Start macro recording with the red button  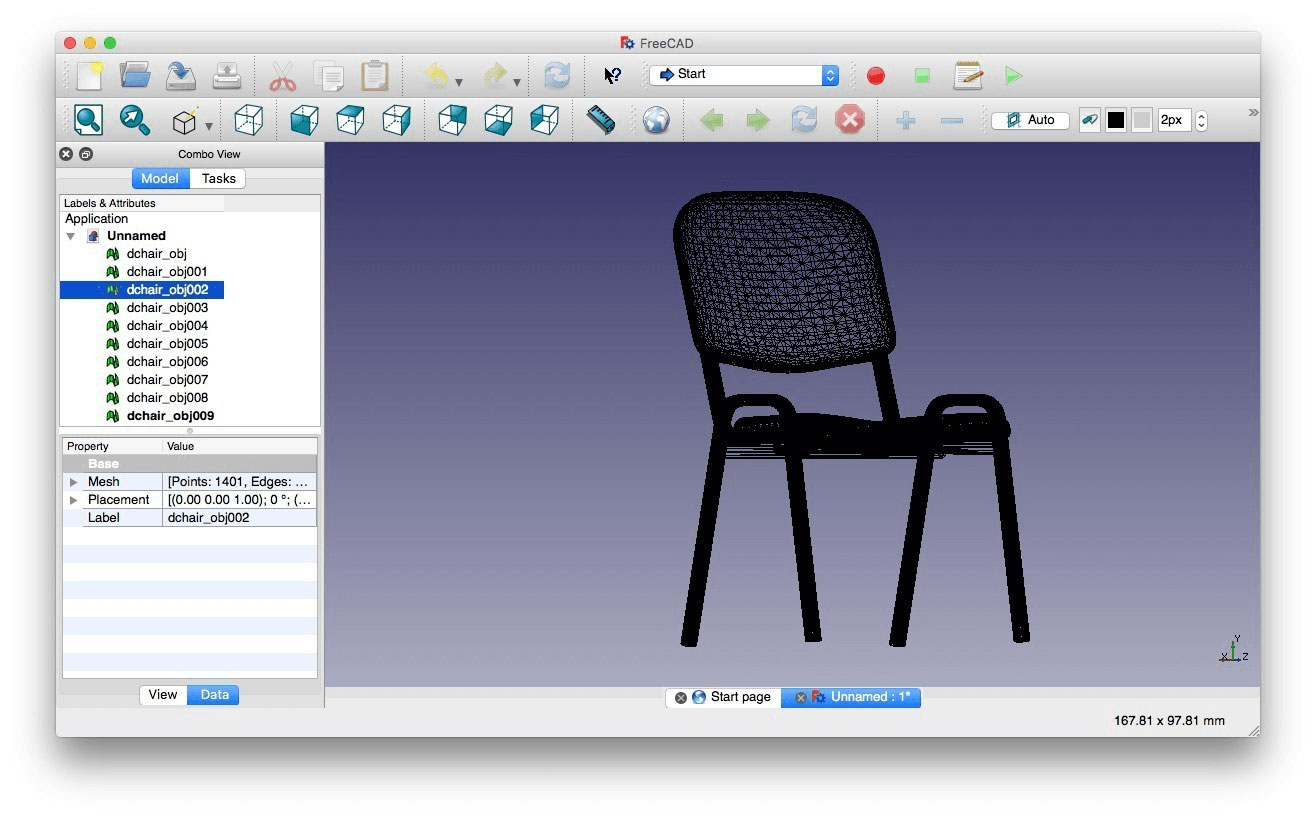click(876, 76)
